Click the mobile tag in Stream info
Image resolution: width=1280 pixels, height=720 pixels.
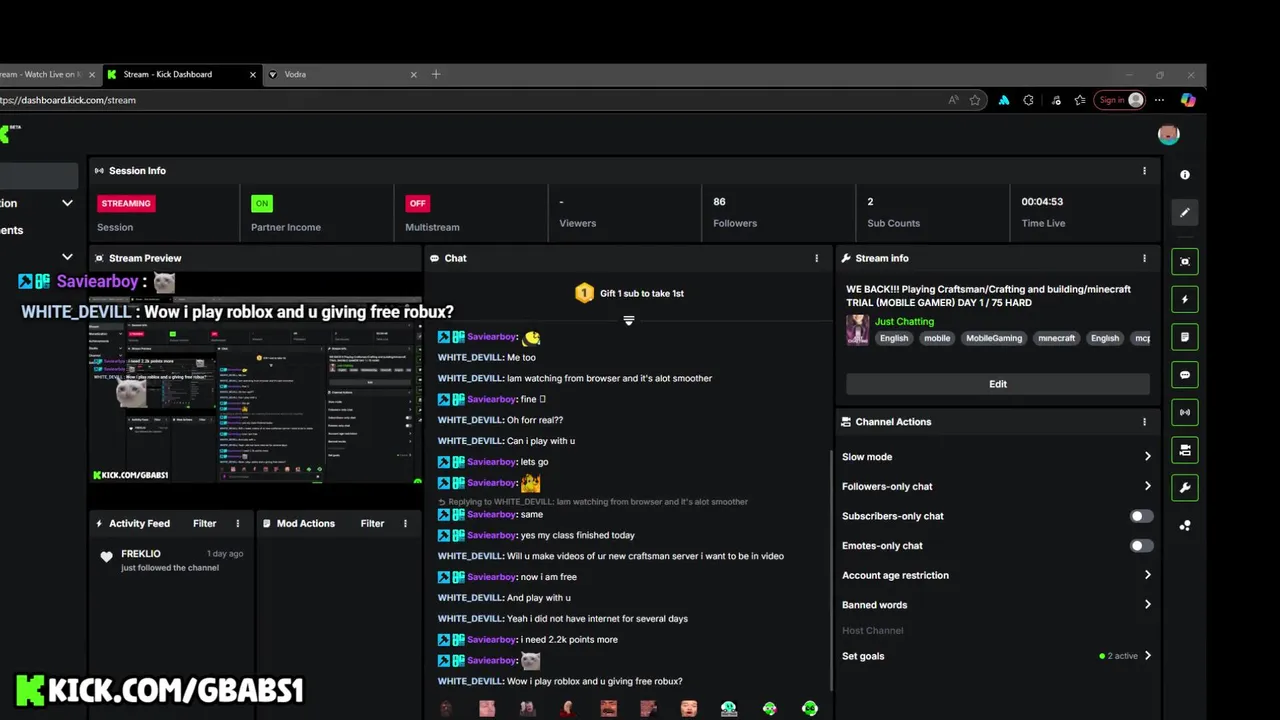click(937, 338)
